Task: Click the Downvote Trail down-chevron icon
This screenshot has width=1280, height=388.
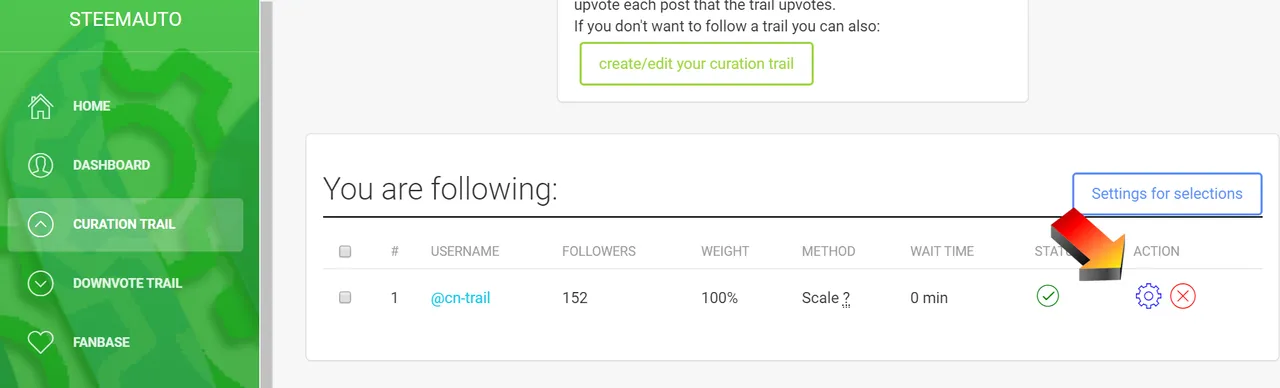Action: click(40, 283)
